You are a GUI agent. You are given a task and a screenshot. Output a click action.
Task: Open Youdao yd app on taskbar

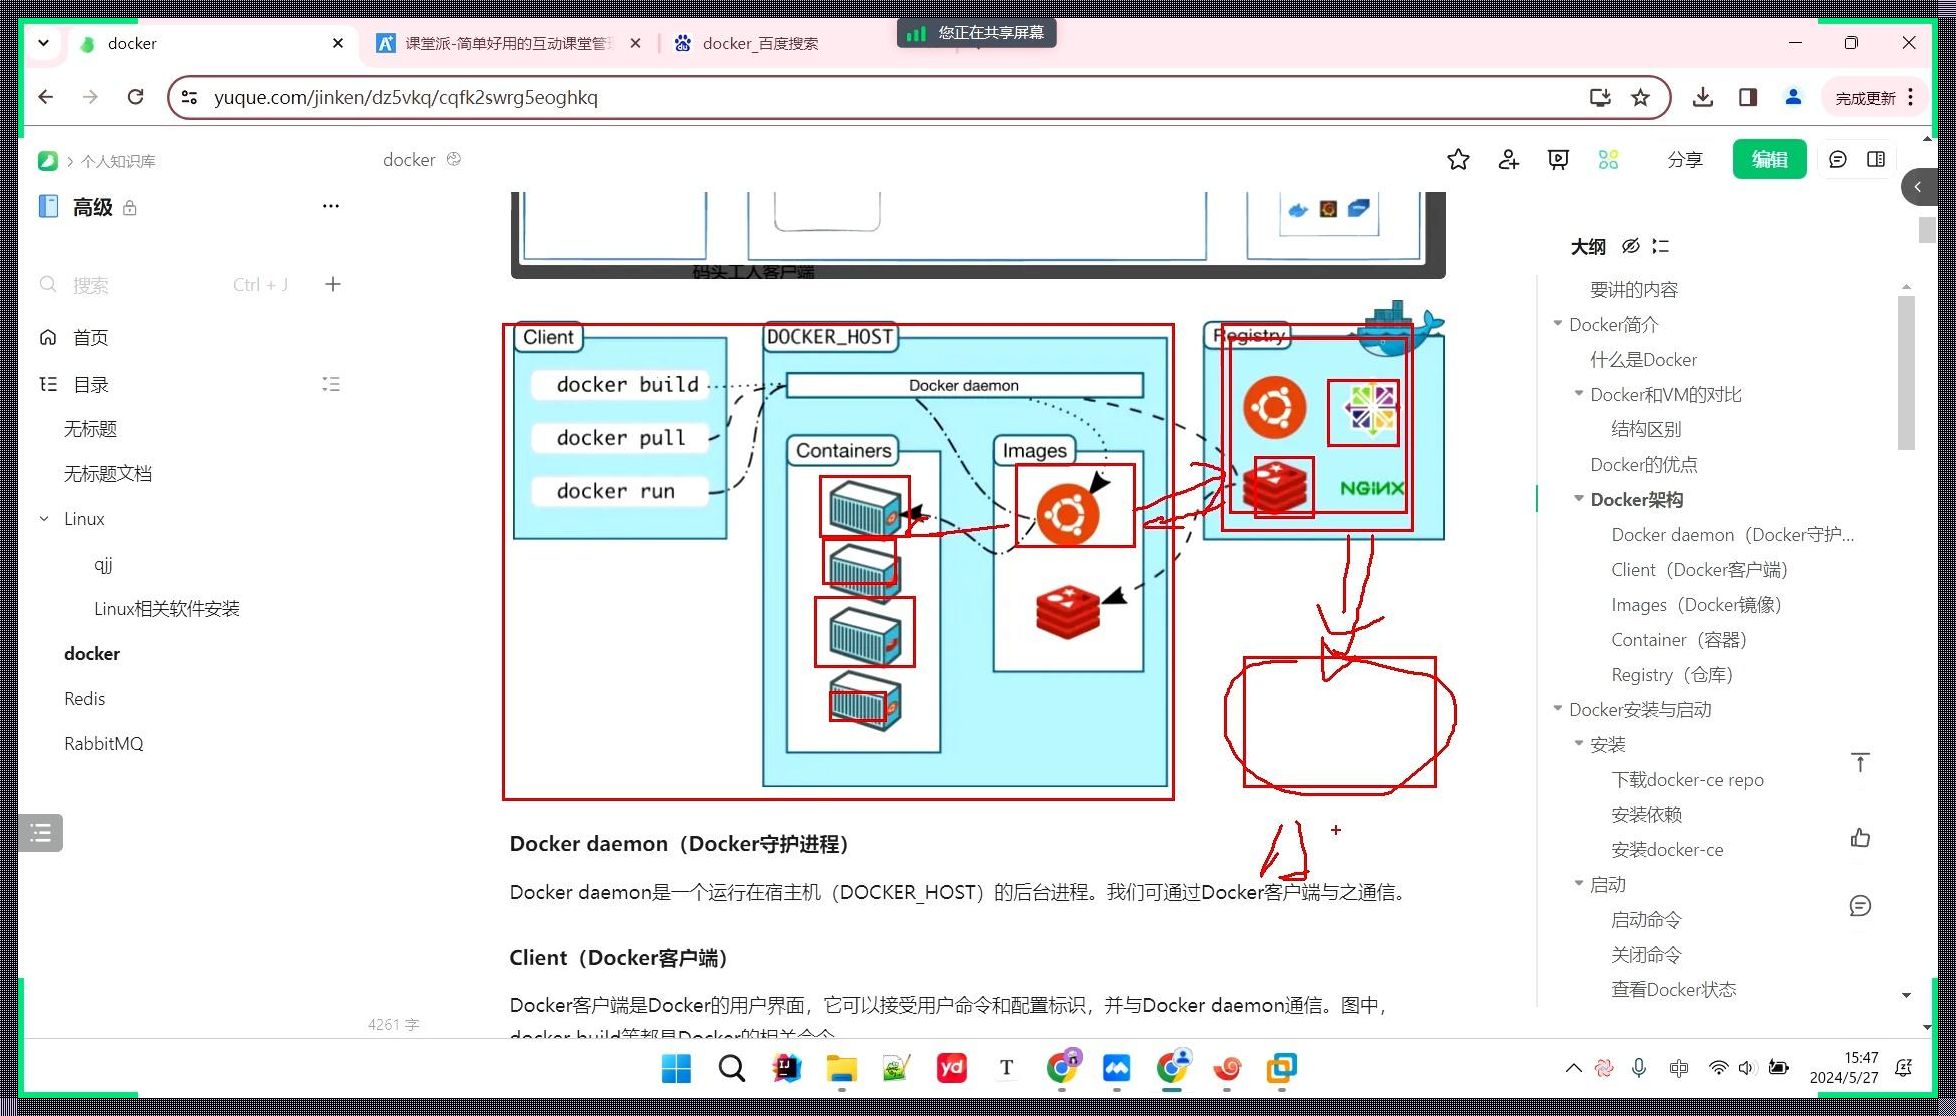tap(951, 1068)
